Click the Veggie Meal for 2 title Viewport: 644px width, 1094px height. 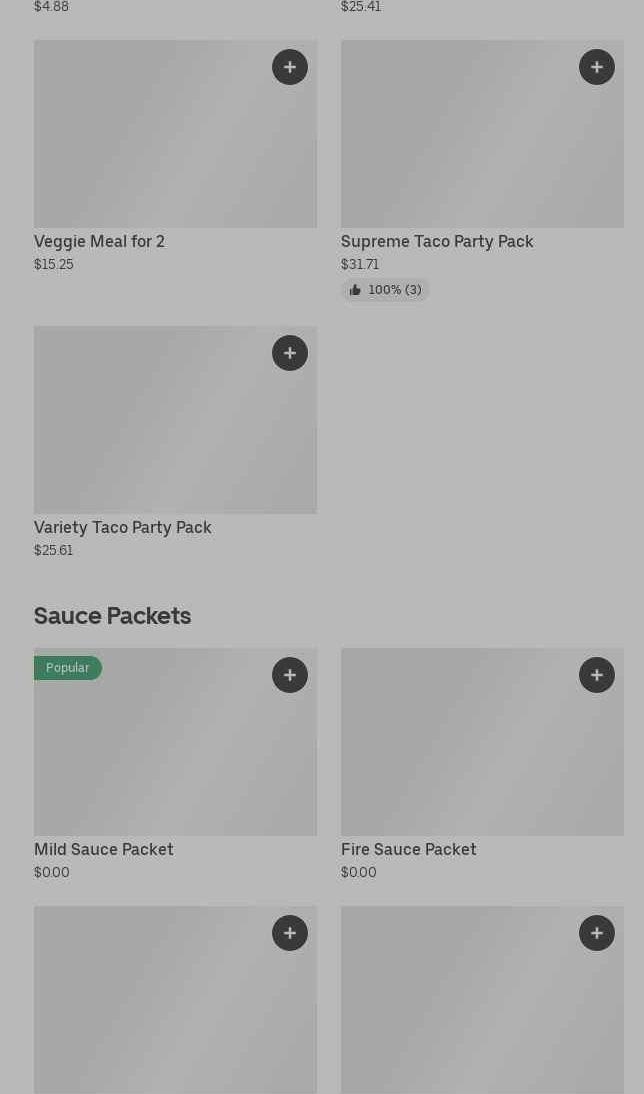point(99,242)
